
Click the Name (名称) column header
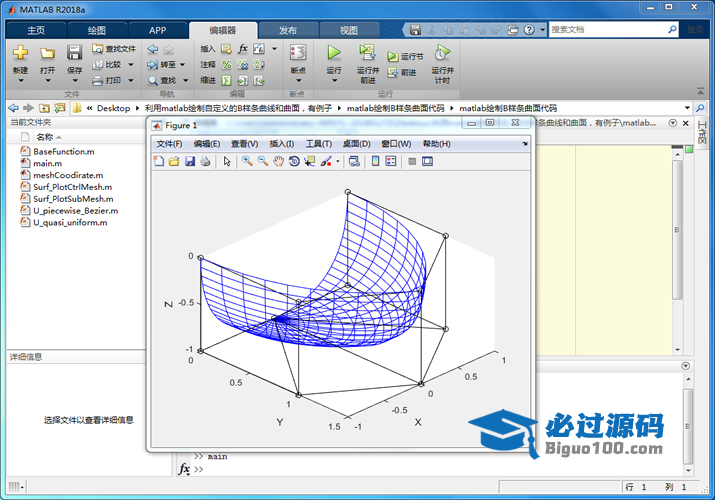(45, 137)
